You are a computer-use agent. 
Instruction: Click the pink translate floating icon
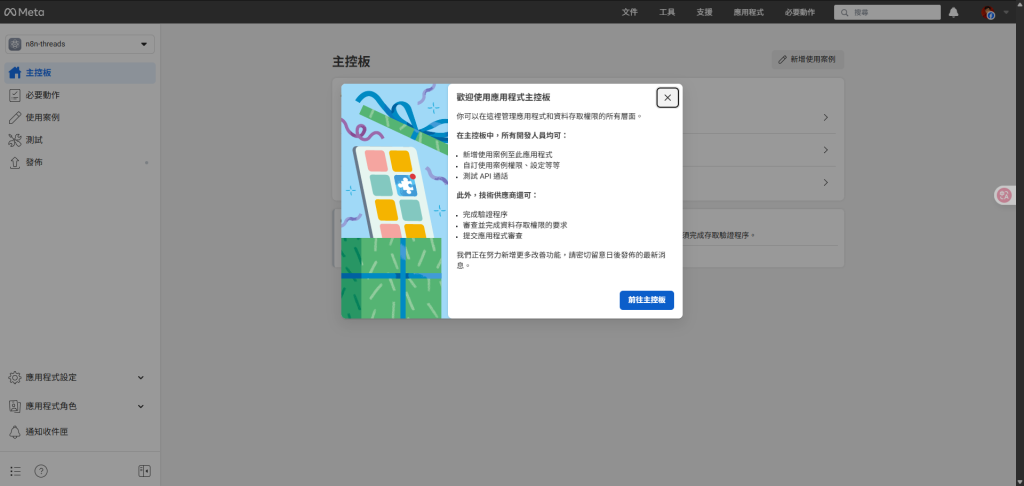click(1004, 195)
